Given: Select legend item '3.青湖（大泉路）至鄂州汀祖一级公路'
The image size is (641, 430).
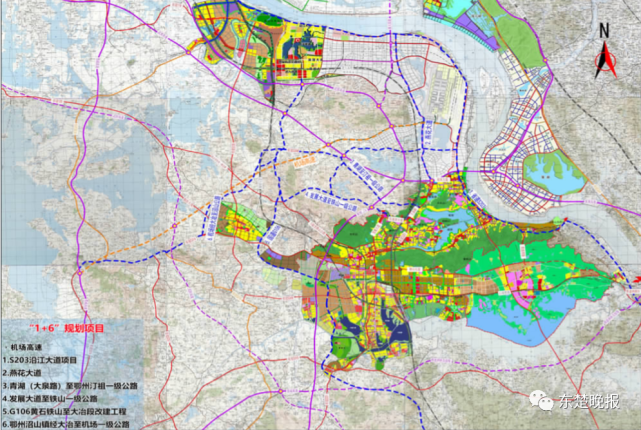Looking at the screenshot, I should click(x=70, y=385).
